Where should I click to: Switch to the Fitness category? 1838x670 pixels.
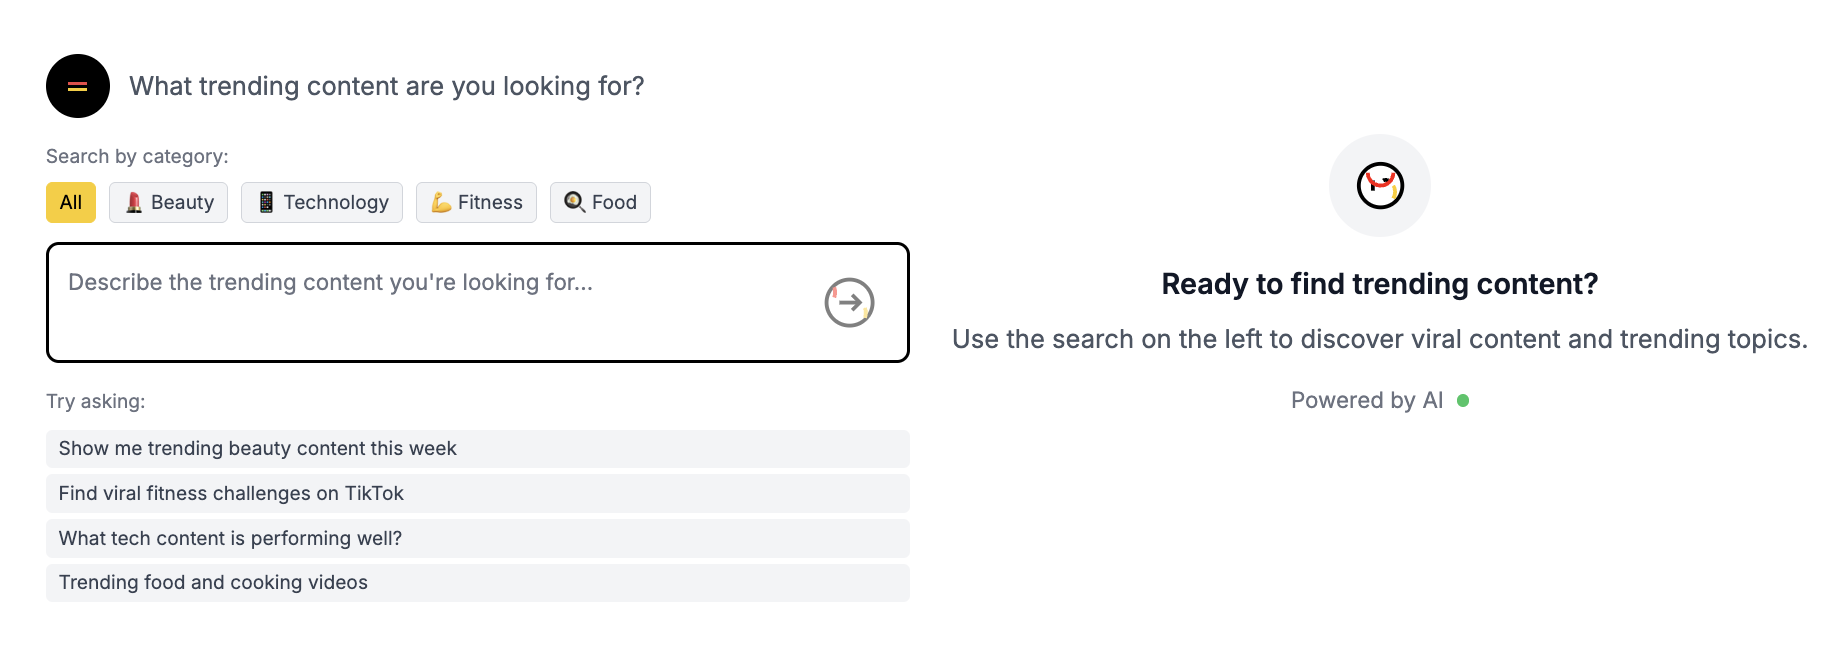pos(476,202)
